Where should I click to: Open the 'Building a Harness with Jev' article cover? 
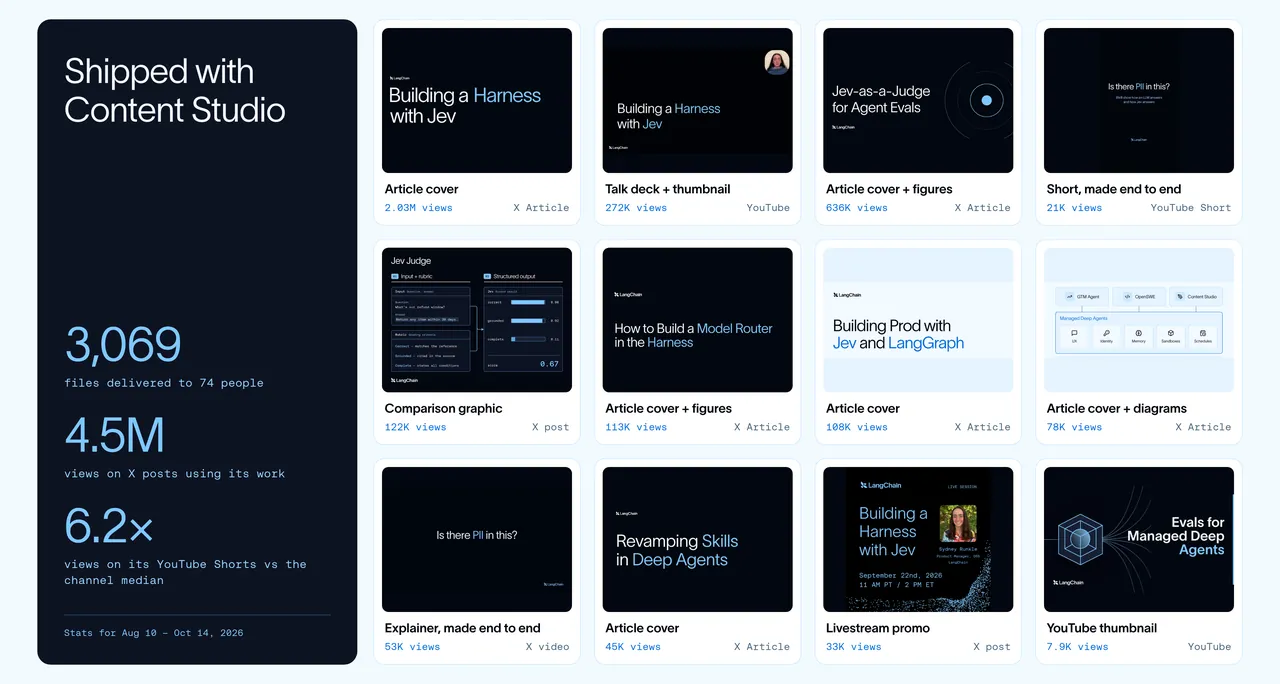pyautogui.click(x=477, y=100)
